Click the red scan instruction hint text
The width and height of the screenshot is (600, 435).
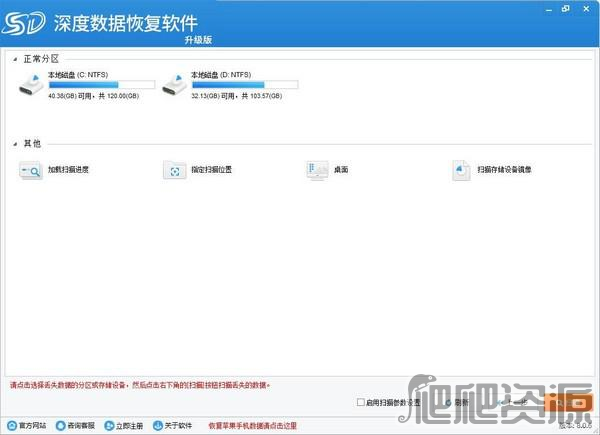pyautogui.click(x=140, y=385)
